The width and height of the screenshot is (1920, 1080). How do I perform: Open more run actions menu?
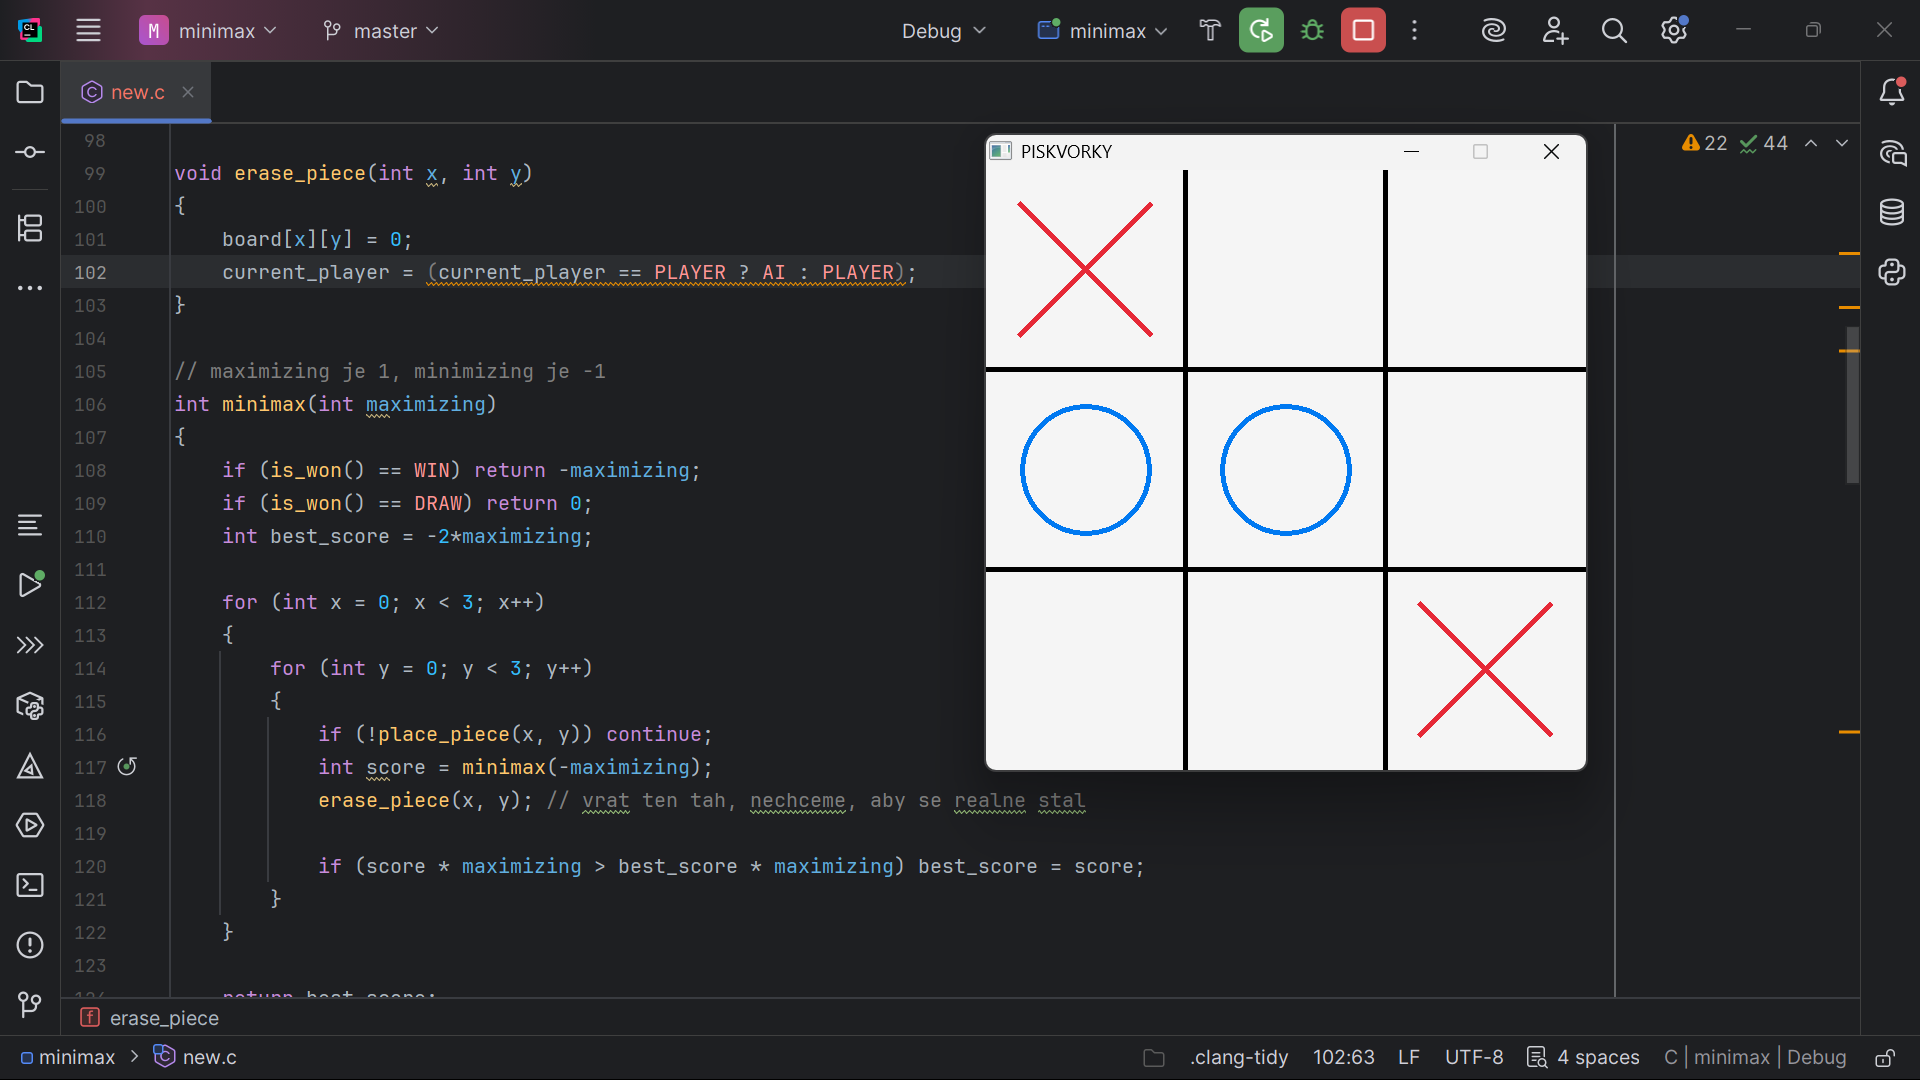(x=1414, y=30)
